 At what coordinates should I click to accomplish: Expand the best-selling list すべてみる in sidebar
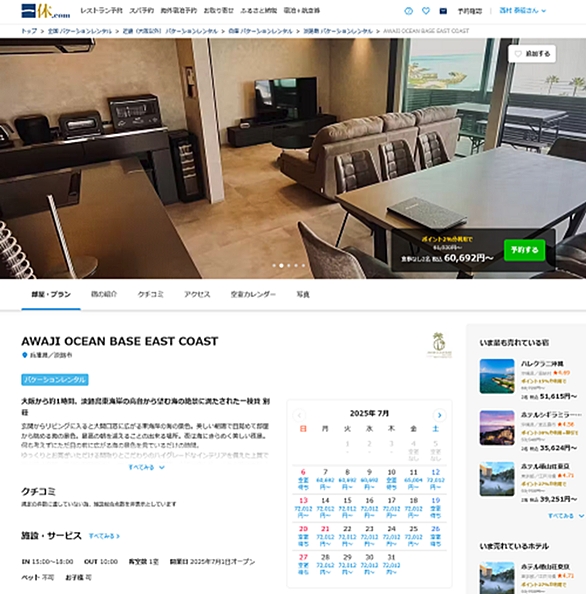(566, 516)
